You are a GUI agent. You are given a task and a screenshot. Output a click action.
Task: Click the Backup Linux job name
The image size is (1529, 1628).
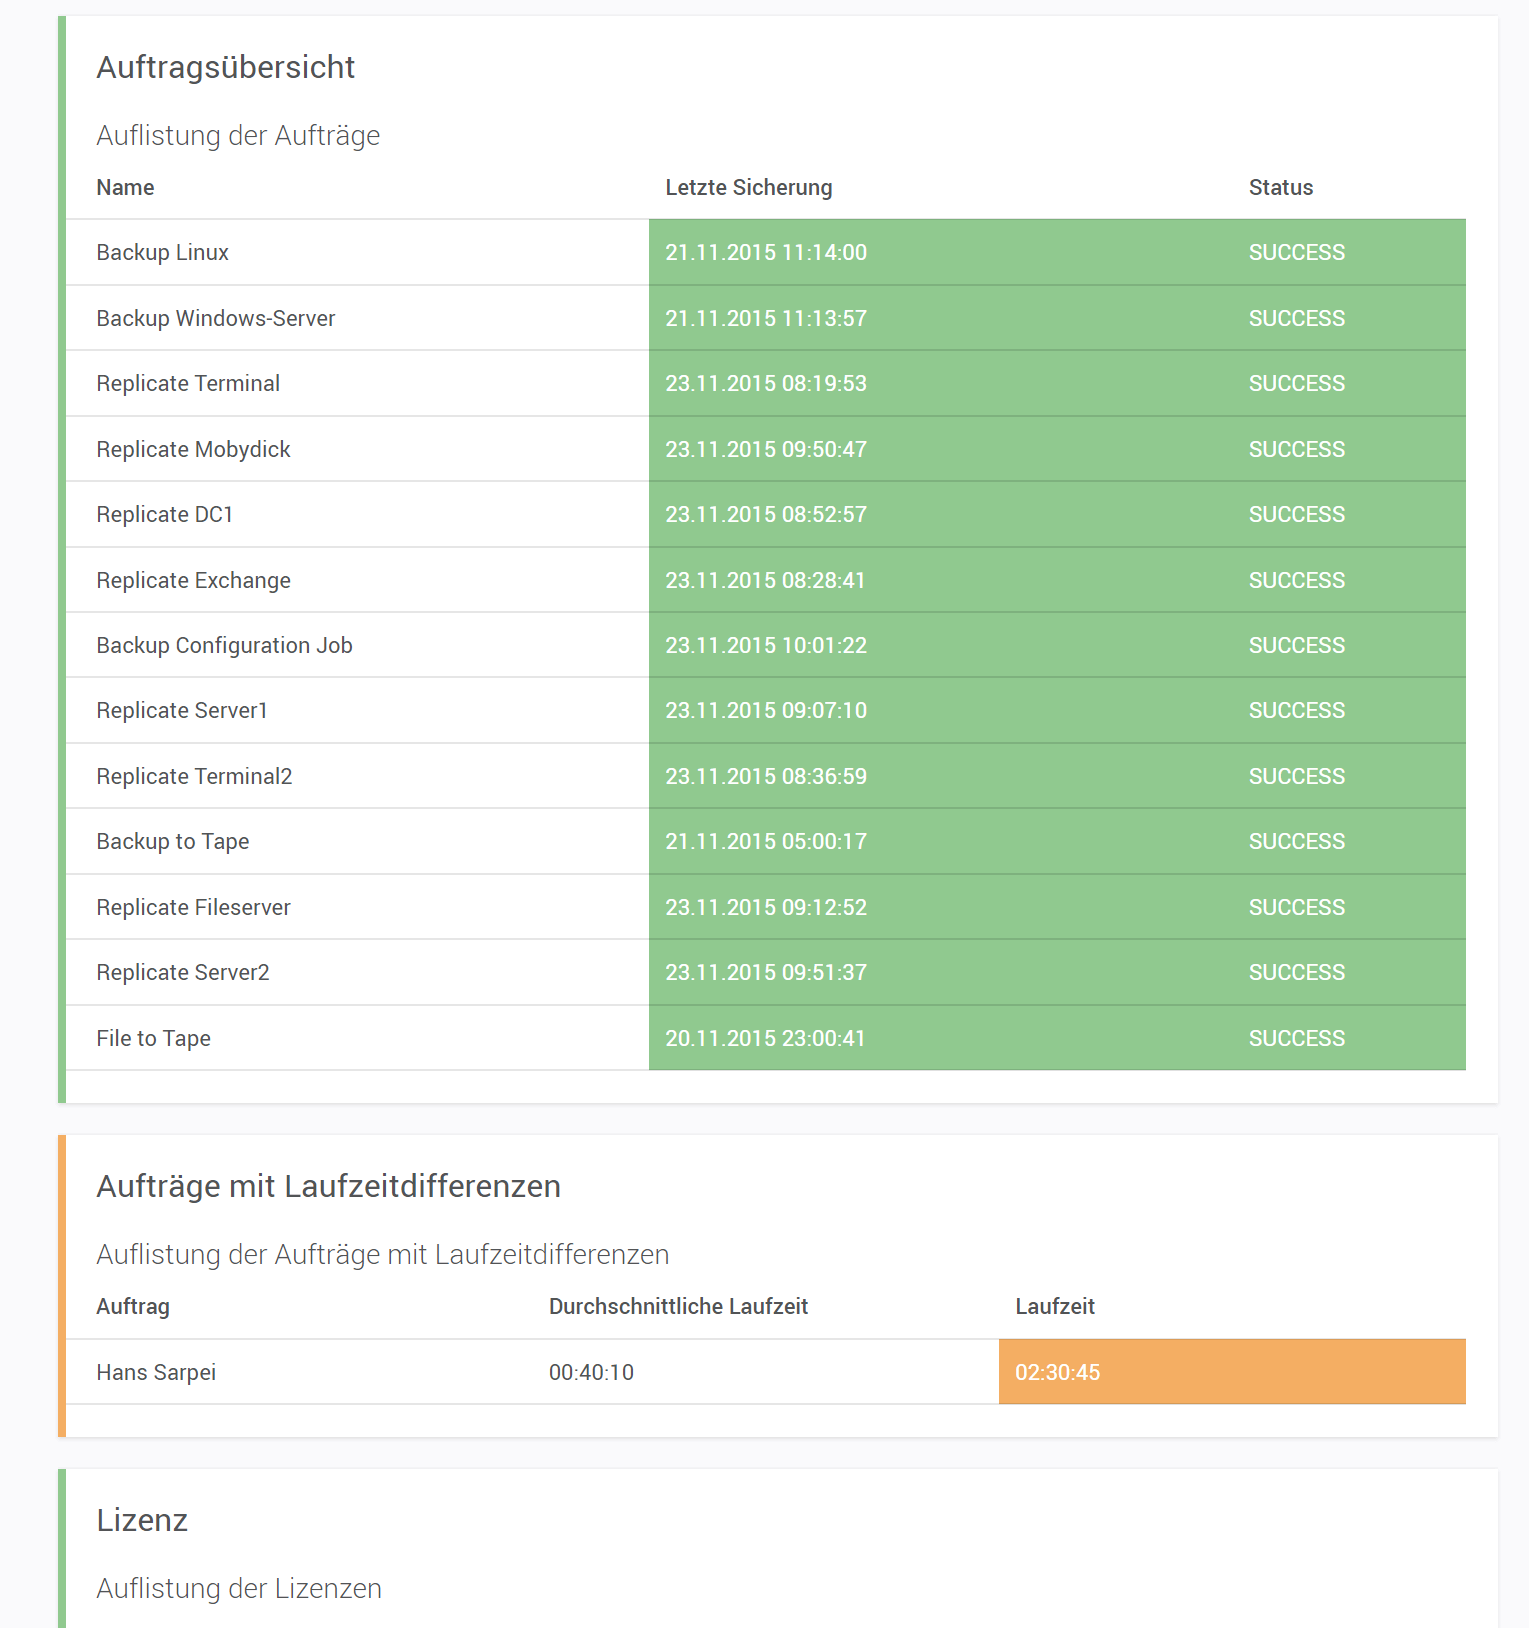(x=162, y=253)
